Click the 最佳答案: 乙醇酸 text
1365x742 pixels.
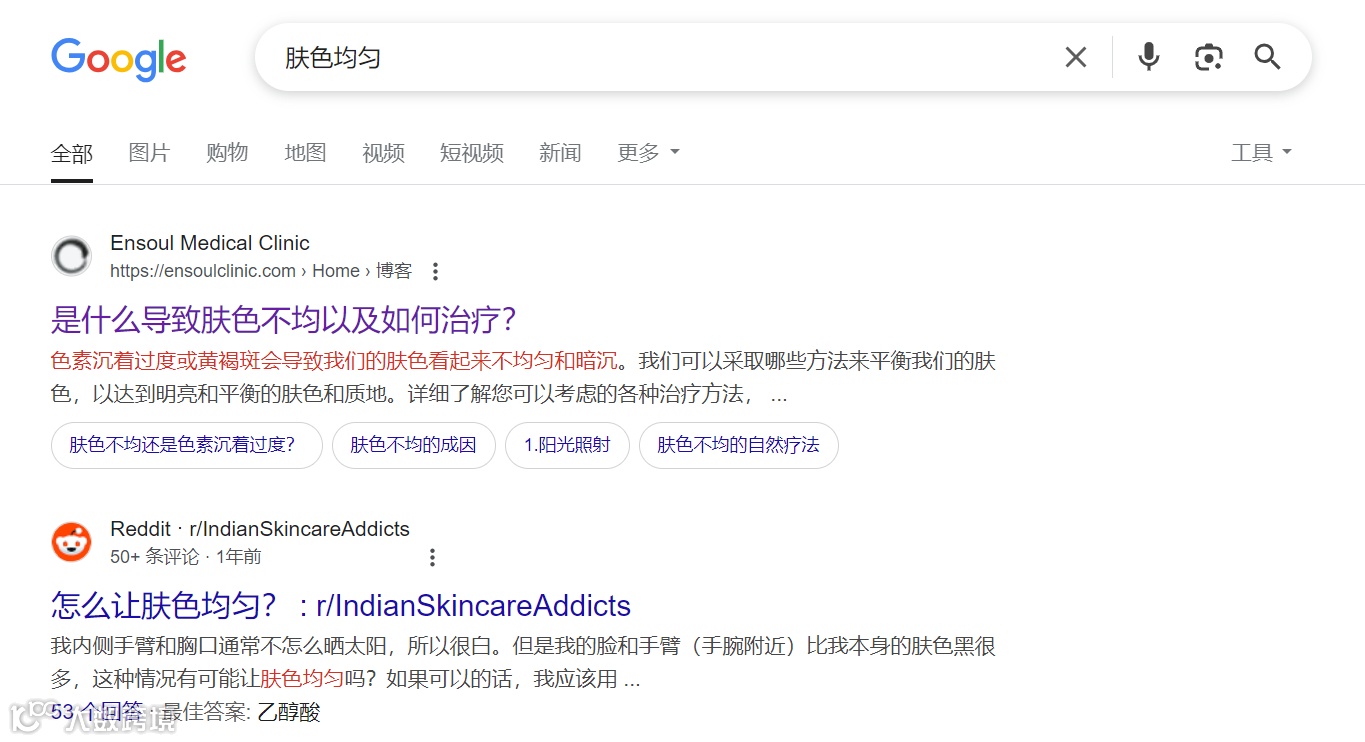[x=241, y=712]
